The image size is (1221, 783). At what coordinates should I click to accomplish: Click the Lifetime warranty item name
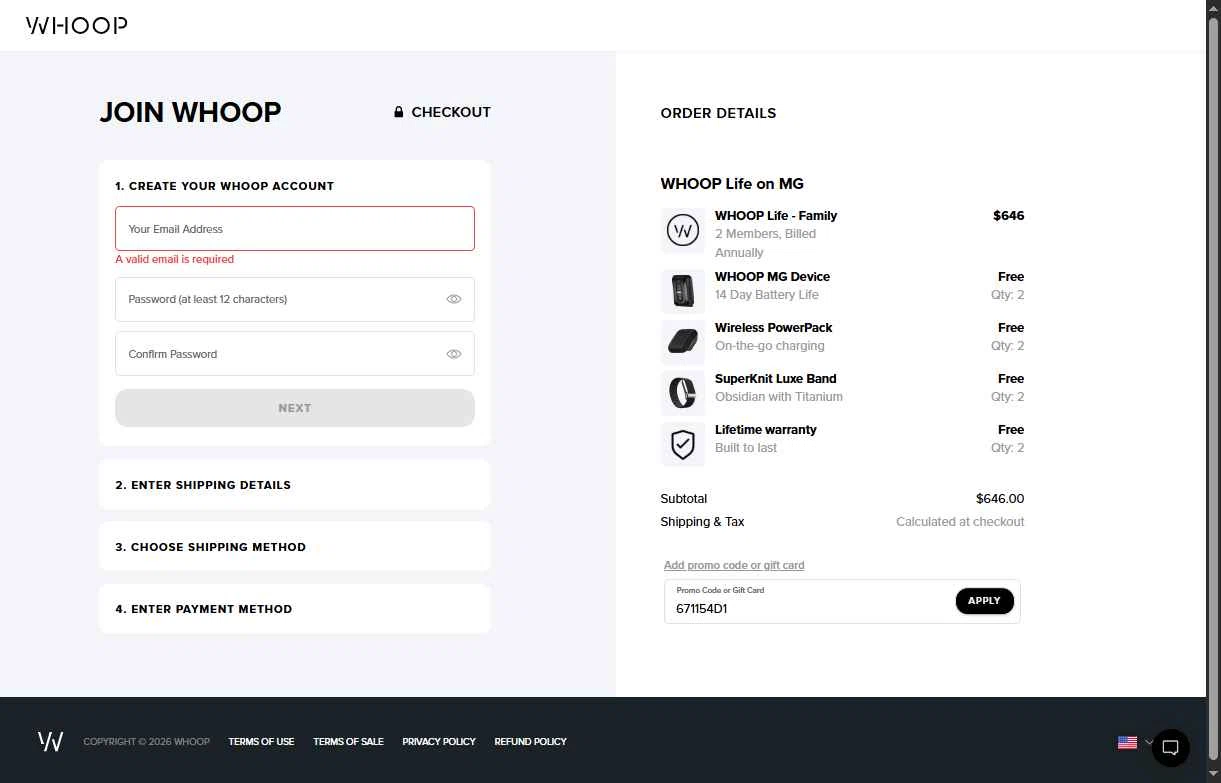765,430
